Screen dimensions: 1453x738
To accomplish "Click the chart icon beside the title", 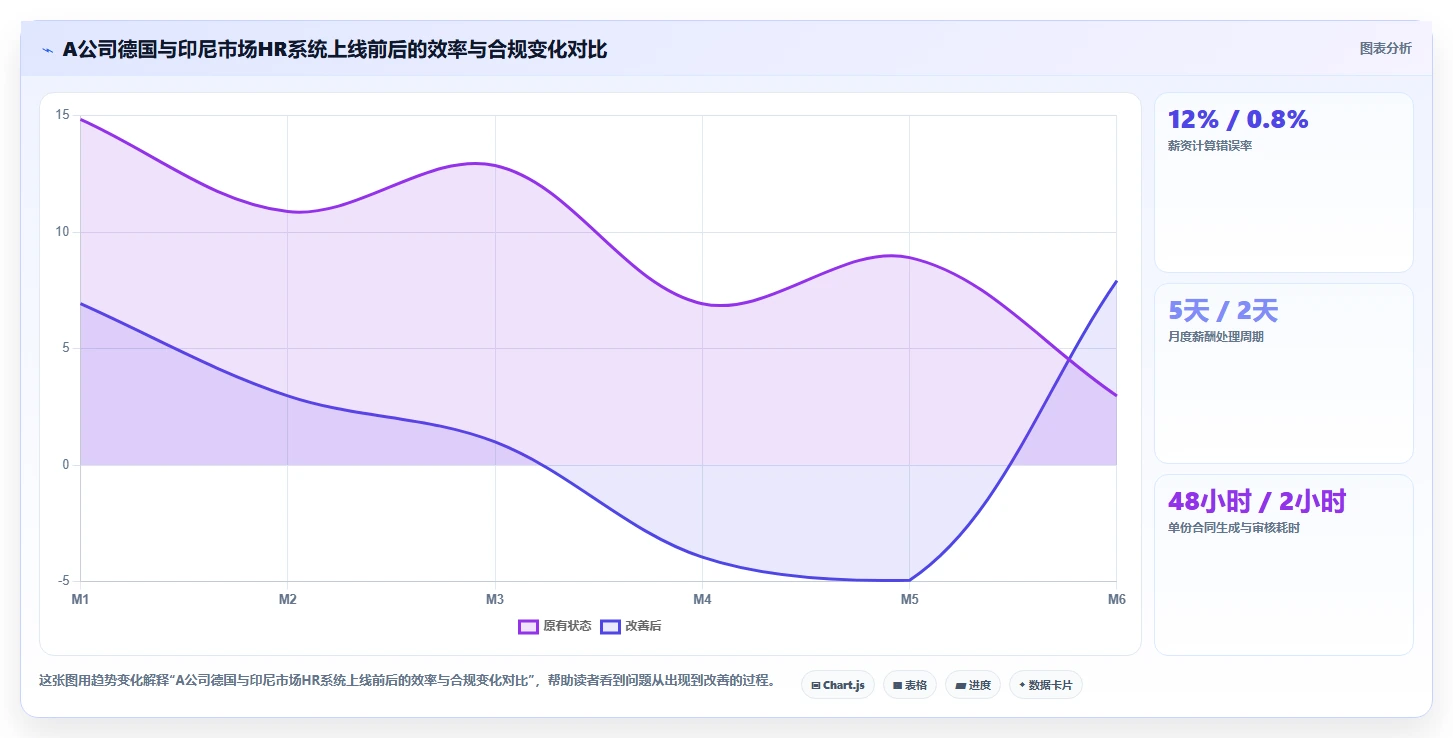I will pos(47,50).
